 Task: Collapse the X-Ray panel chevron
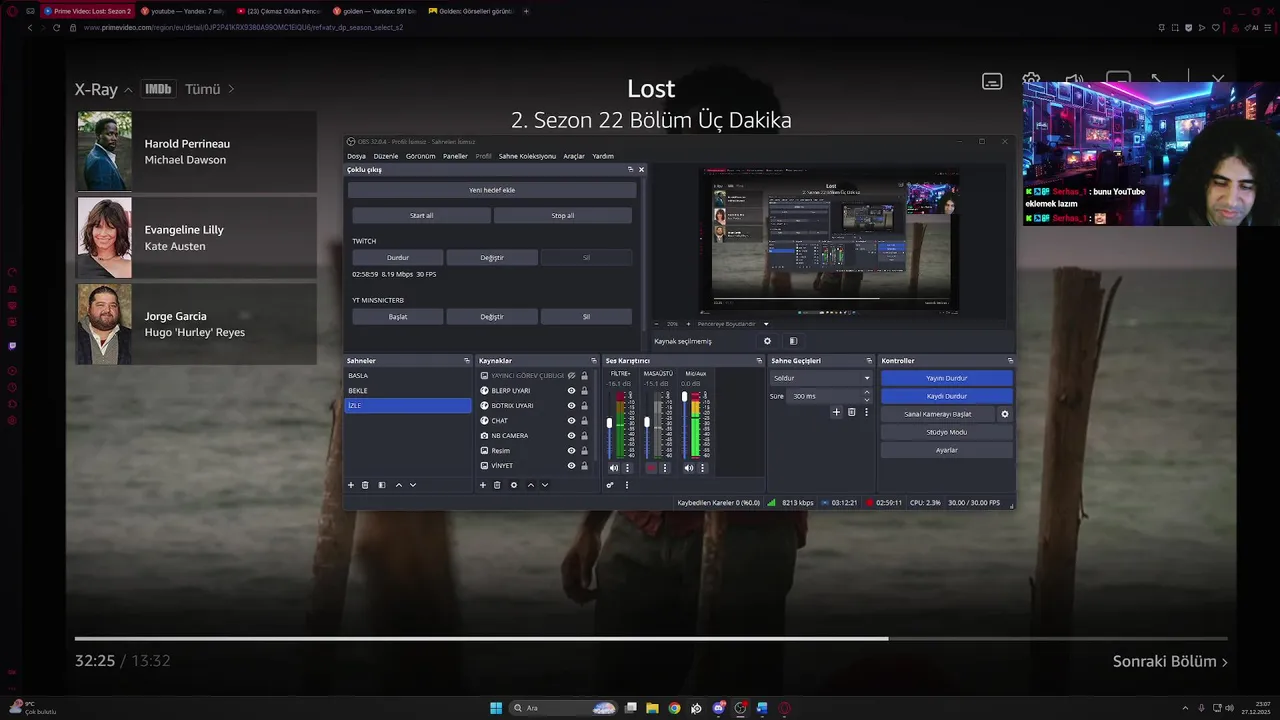[128, 90]
